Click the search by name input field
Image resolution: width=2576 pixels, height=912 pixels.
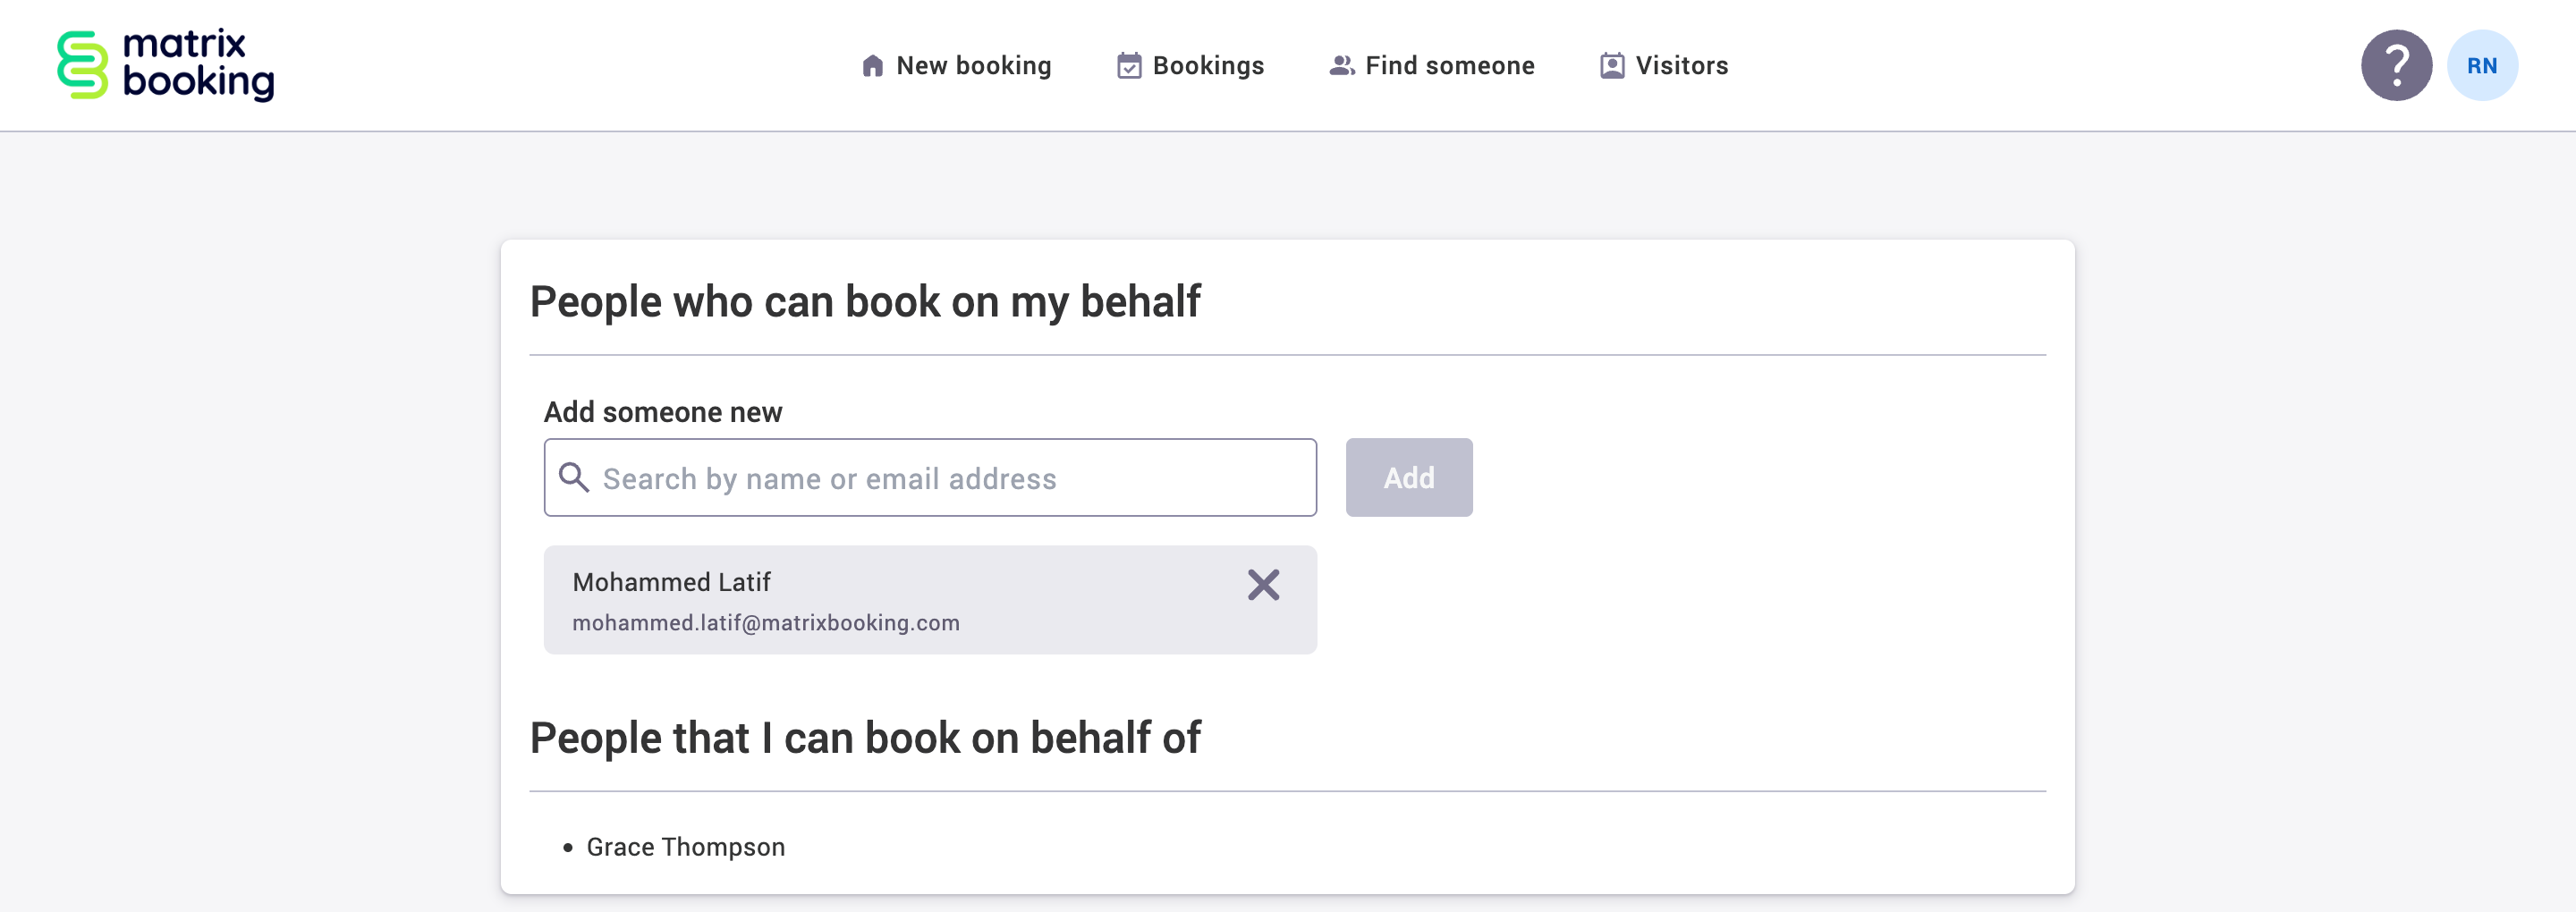click(928, 478)
